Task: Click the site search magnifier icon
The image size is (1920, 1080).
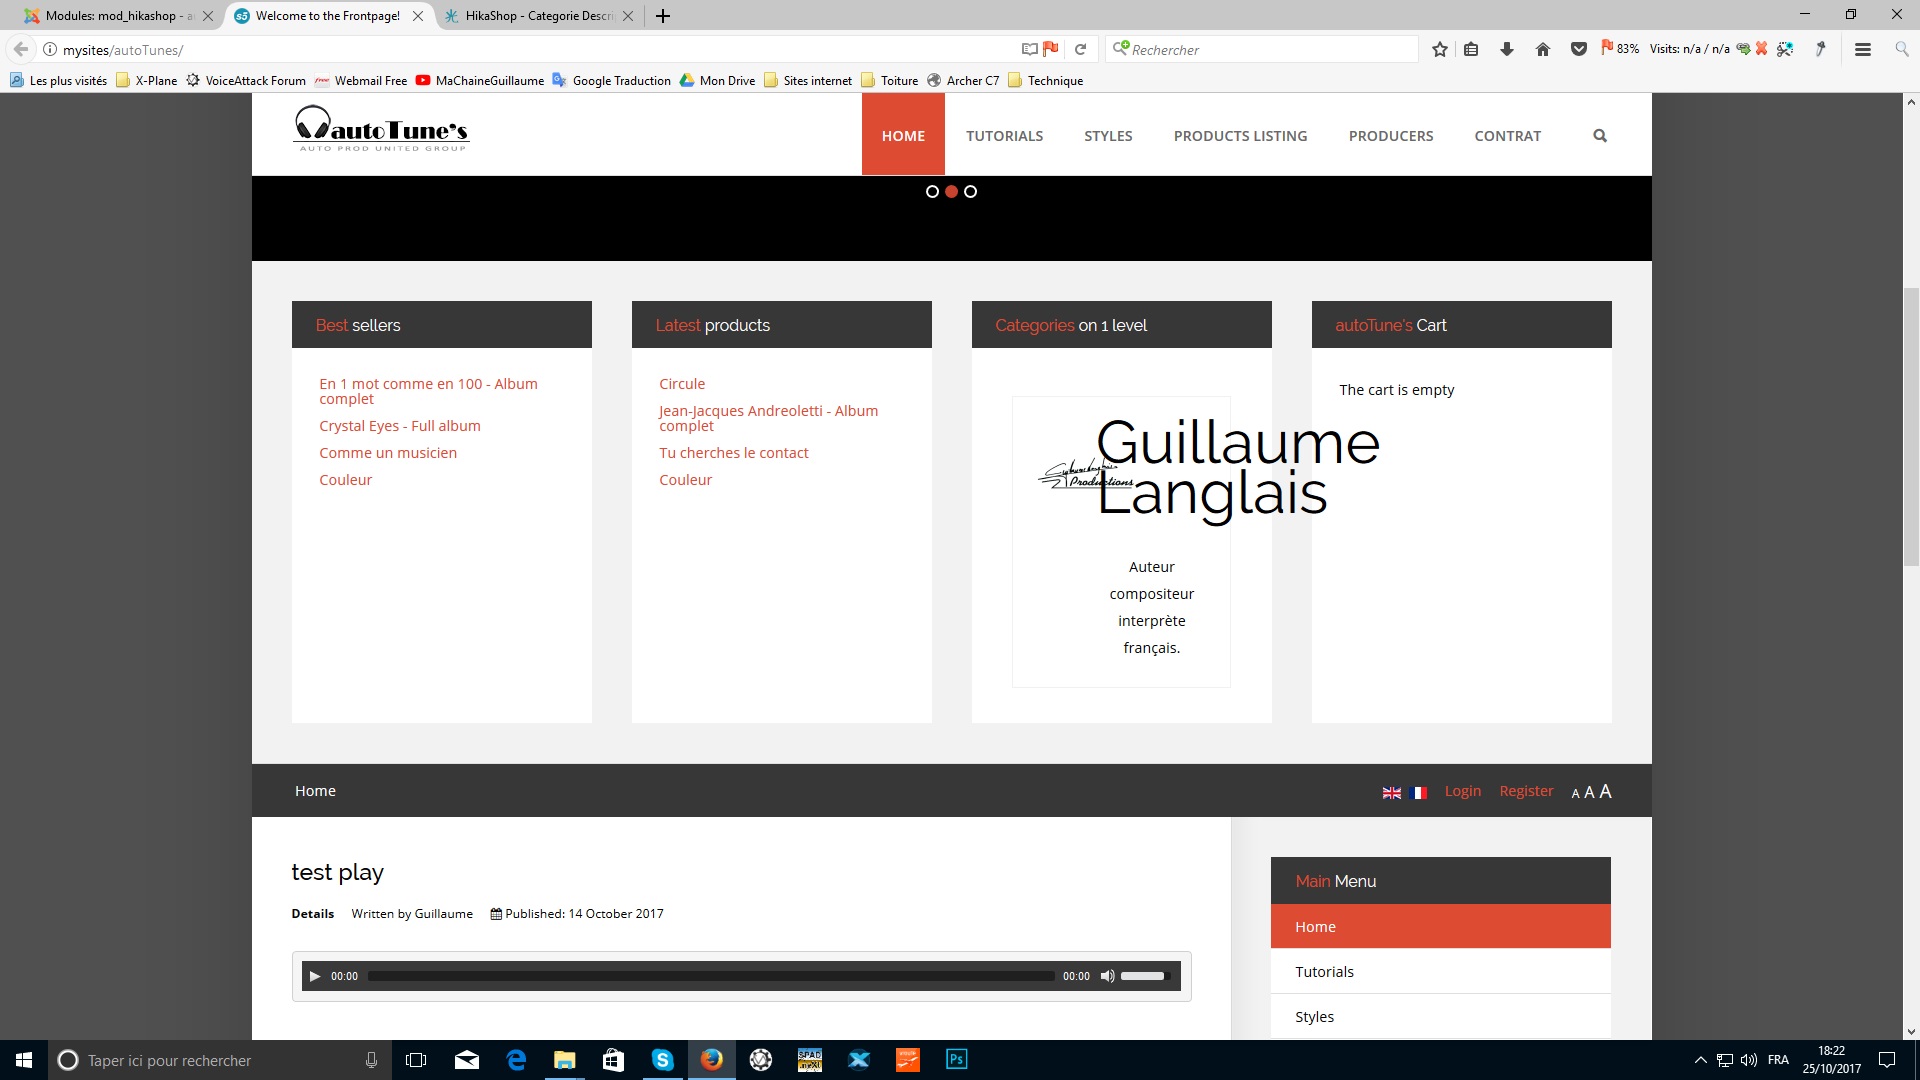Action: pyautogui.click(x=1600, y=136)
